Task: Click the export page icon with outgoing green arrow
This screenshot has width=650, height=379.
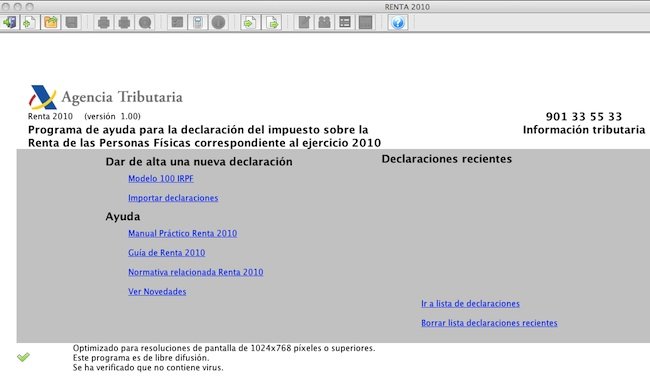Action: click(x=272, y=22)
